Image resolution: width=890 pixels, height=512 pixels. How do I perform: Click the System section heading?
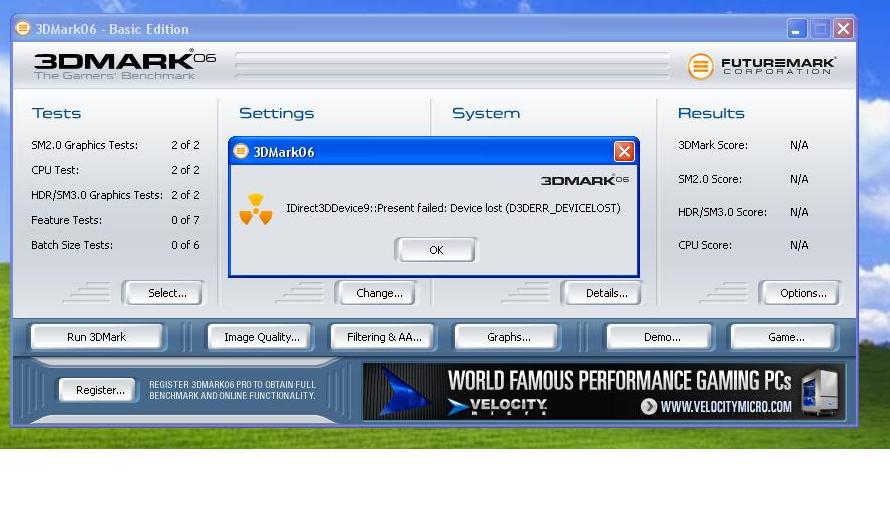click(x=486, y=113)
